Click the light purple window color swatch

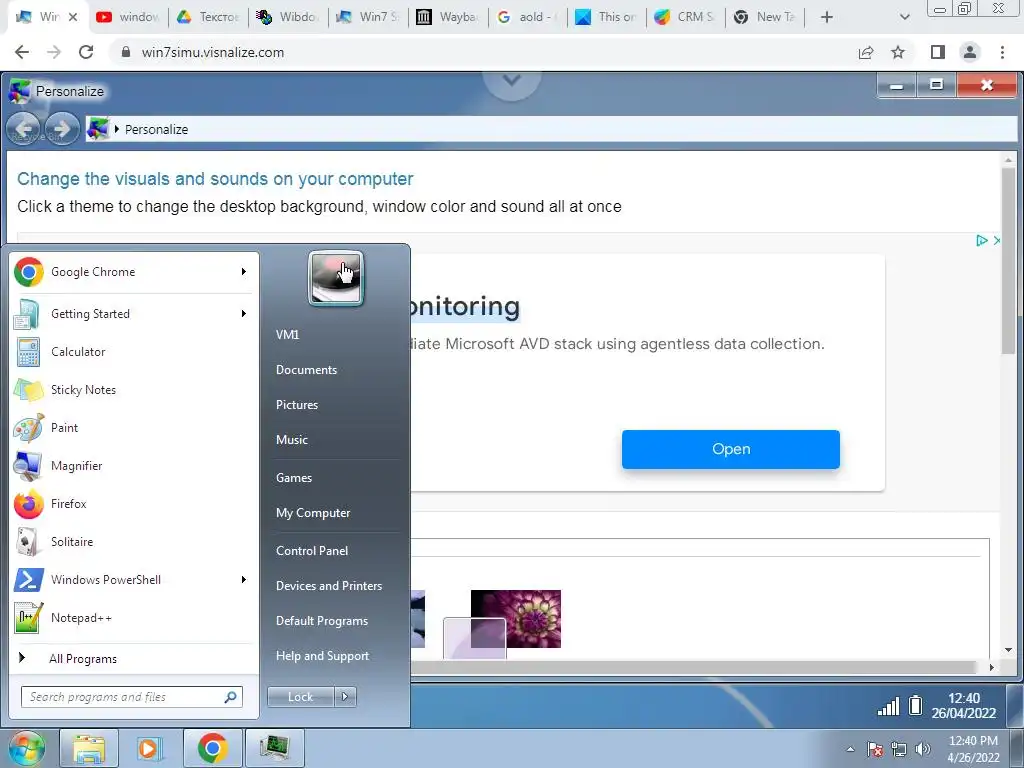pos(474,638)
